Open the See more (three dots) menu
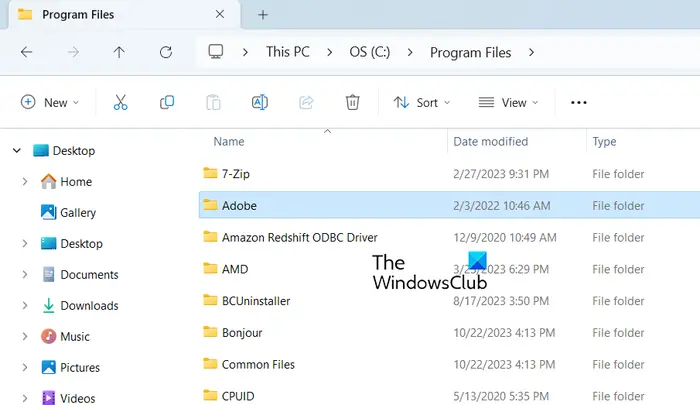 (x=579, y=103)
